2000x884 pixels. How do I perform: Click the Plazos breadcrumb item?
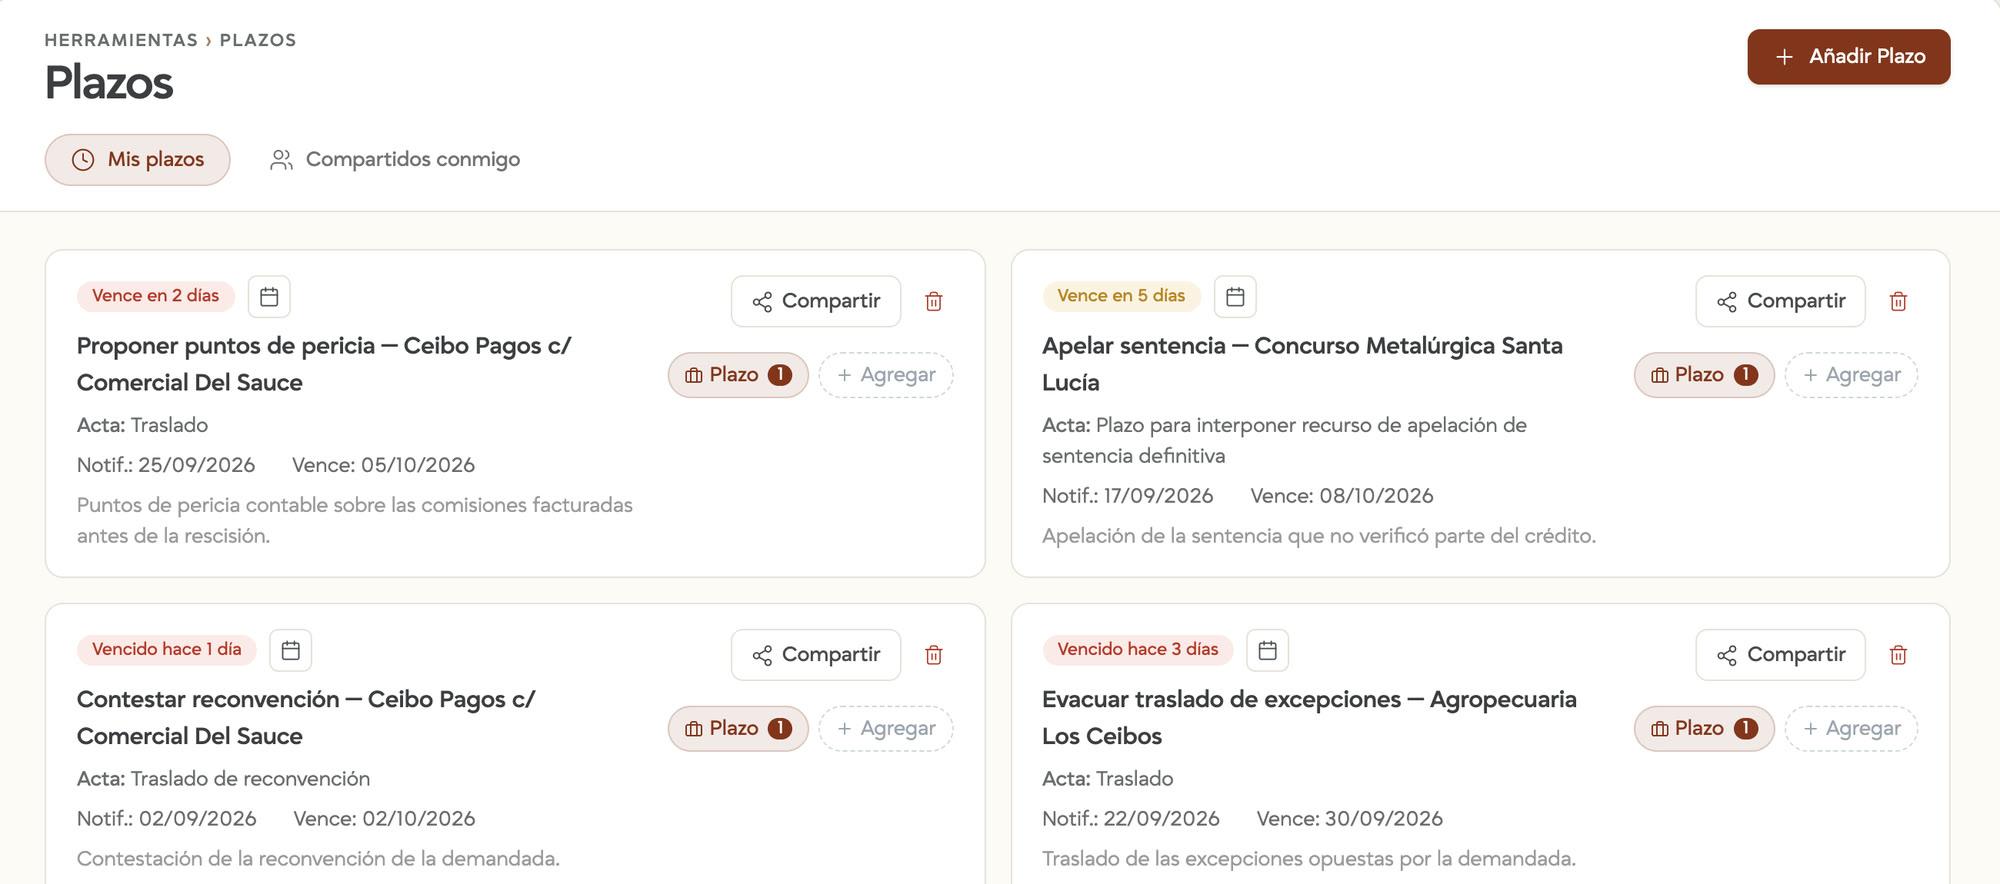pos(258,40)
